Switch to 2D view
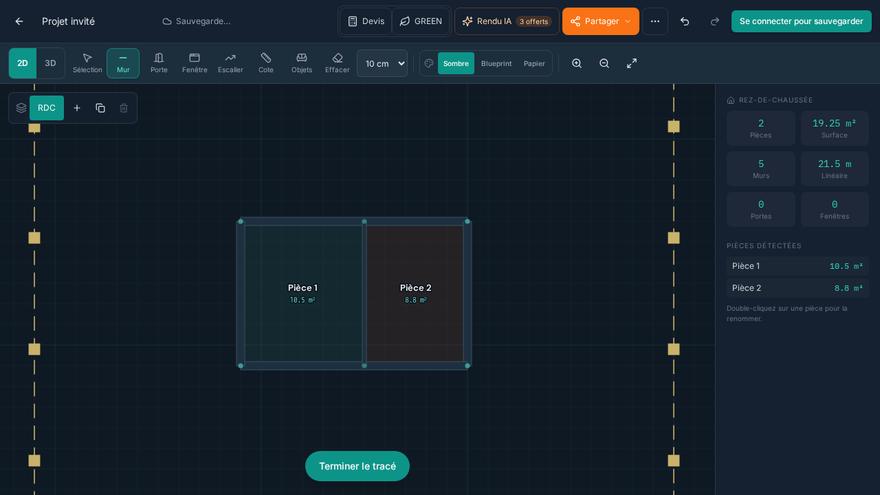The width and height of the screenshot is (880, 495). pyautogui.click(x=22, y=63)
